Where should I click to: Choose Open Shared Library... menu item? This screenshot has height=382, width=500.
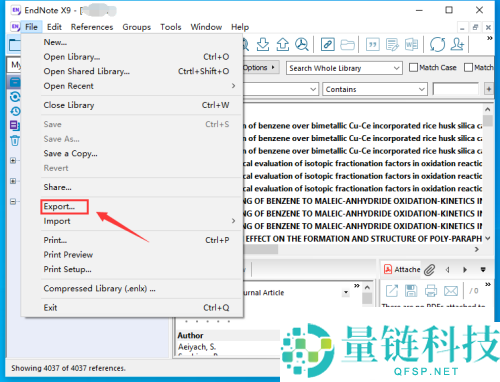point(86,71)
